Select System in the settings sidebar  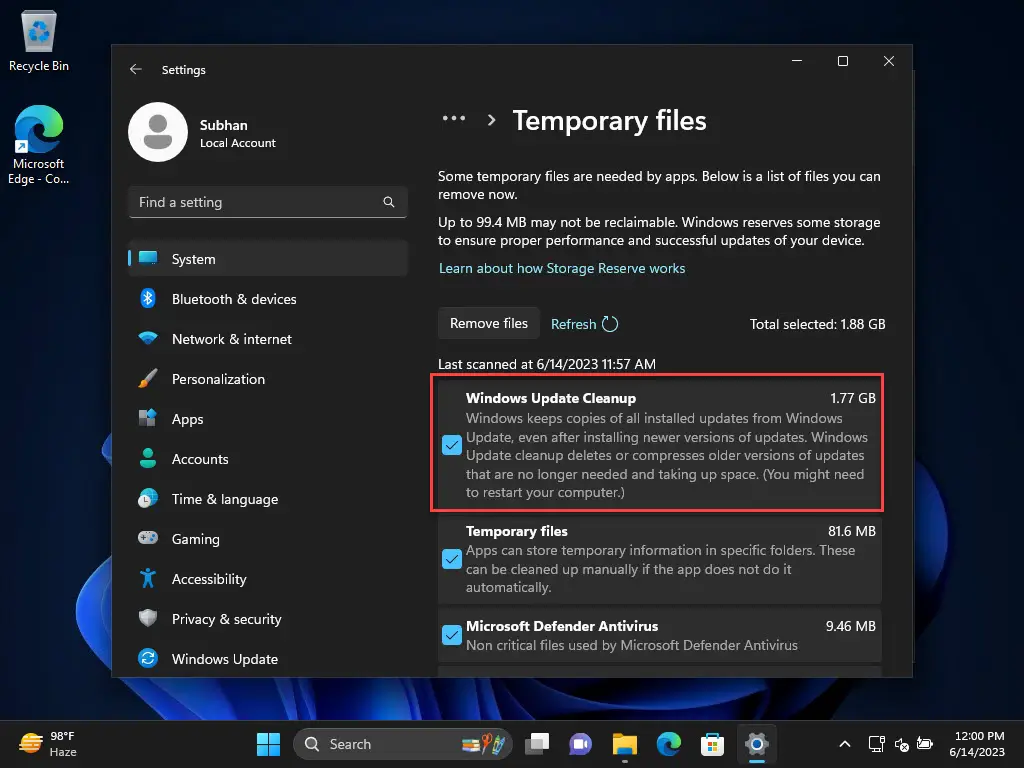[x=268, y=259]
